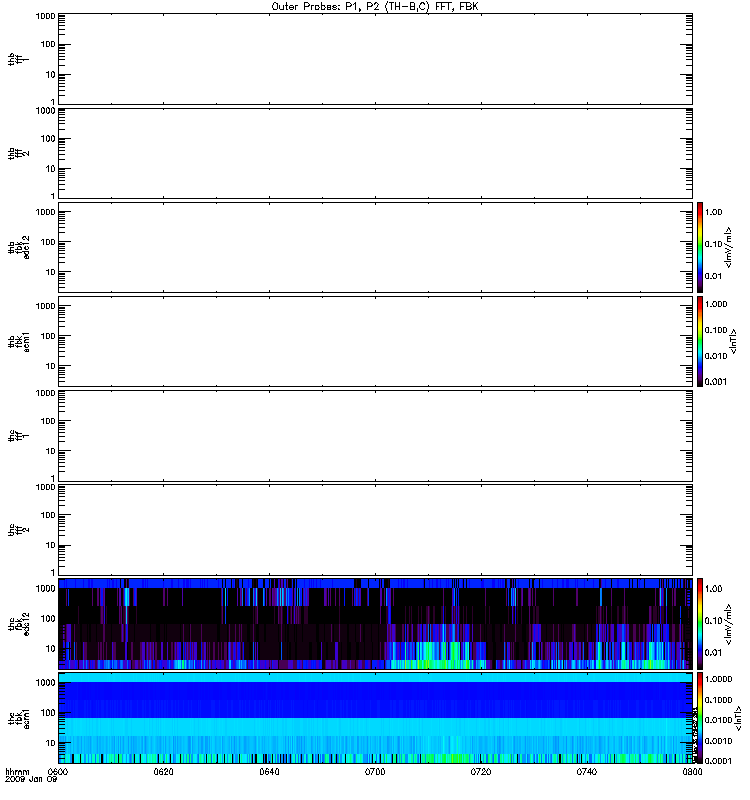Click the "2009 Jan 09" date label
The image size is (750, 800).
click(x=31, y=779)
